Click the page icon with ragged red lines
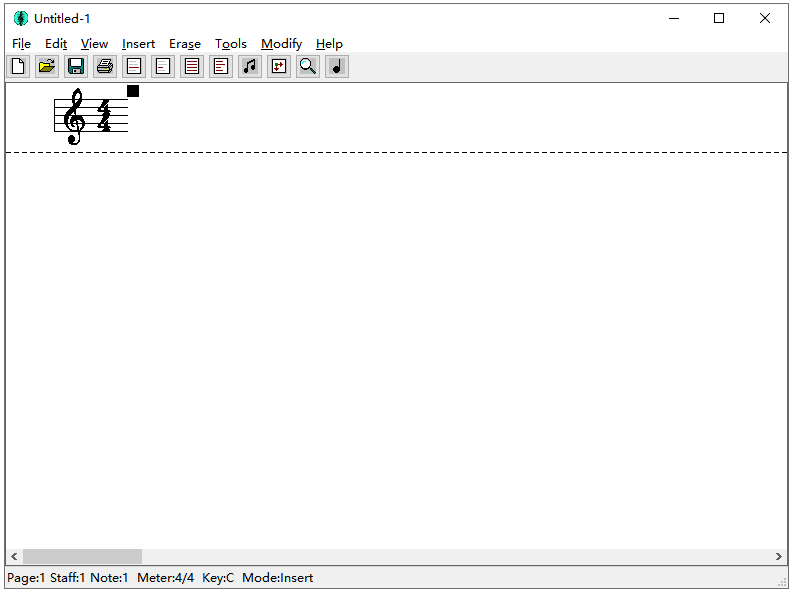The height and width of the screenshot is (593, 791). 221,67
